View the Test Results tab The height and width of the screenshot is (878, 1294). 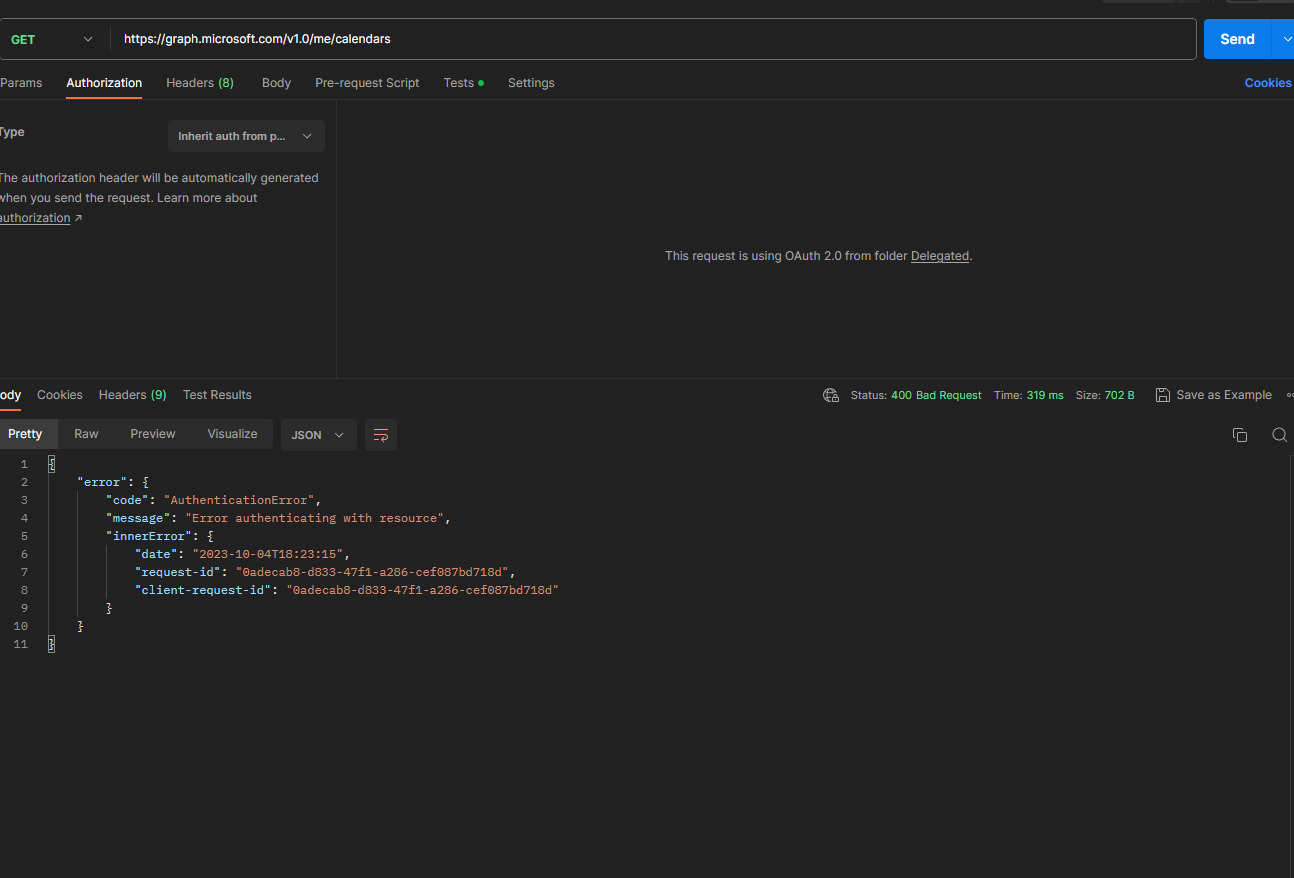pyautogui.click(x=217, y=394)
